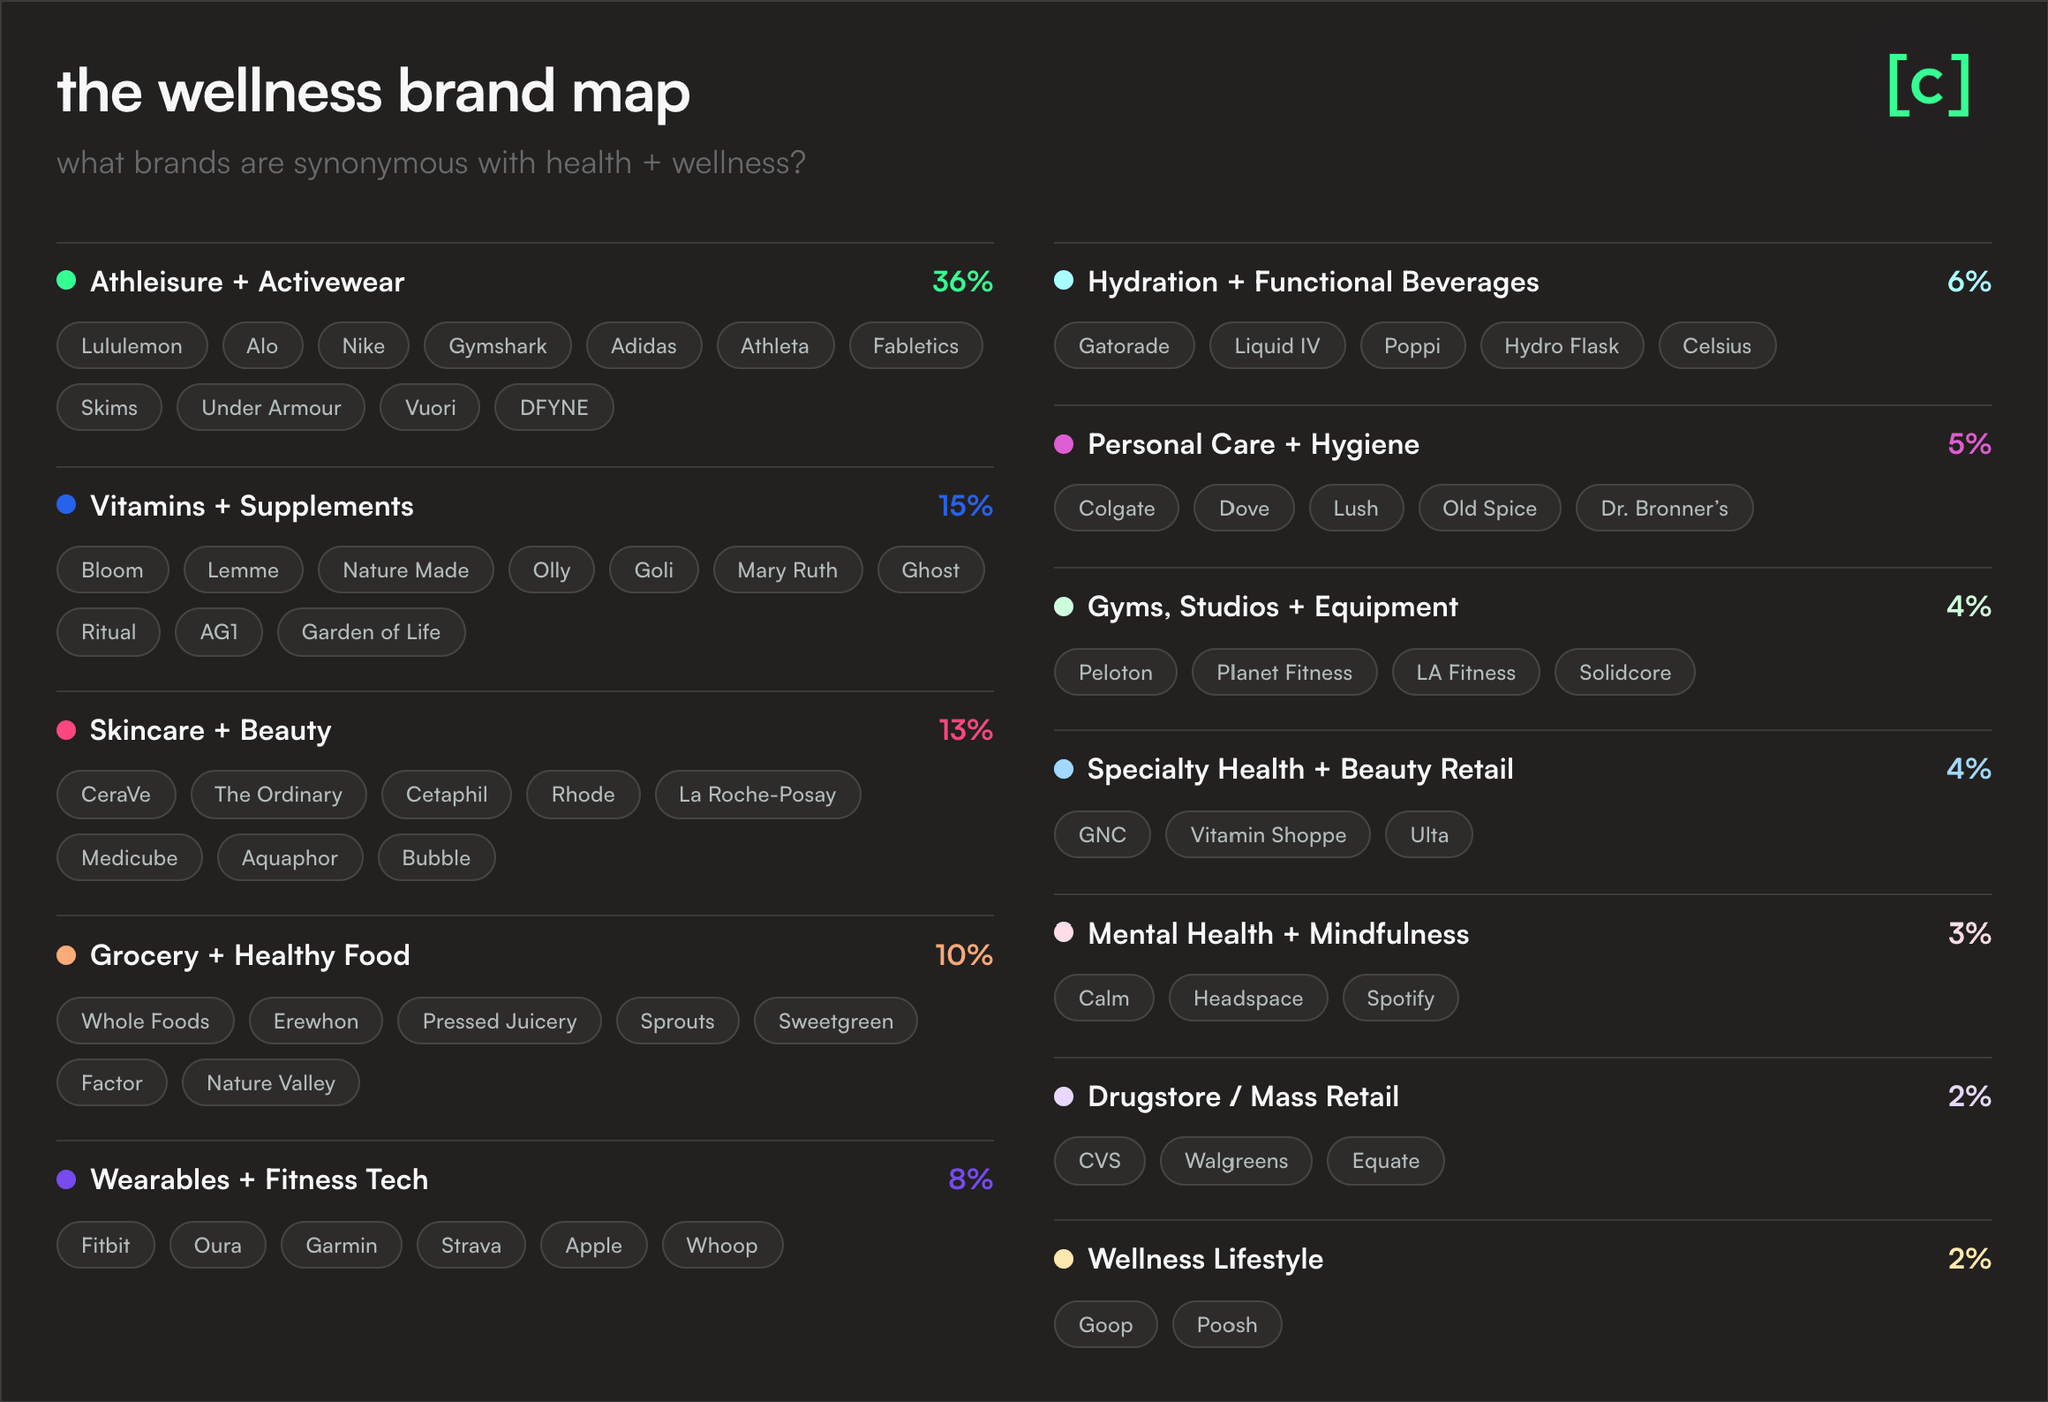
Task: Click the Fabletics pill
Action: coord(916,346)
